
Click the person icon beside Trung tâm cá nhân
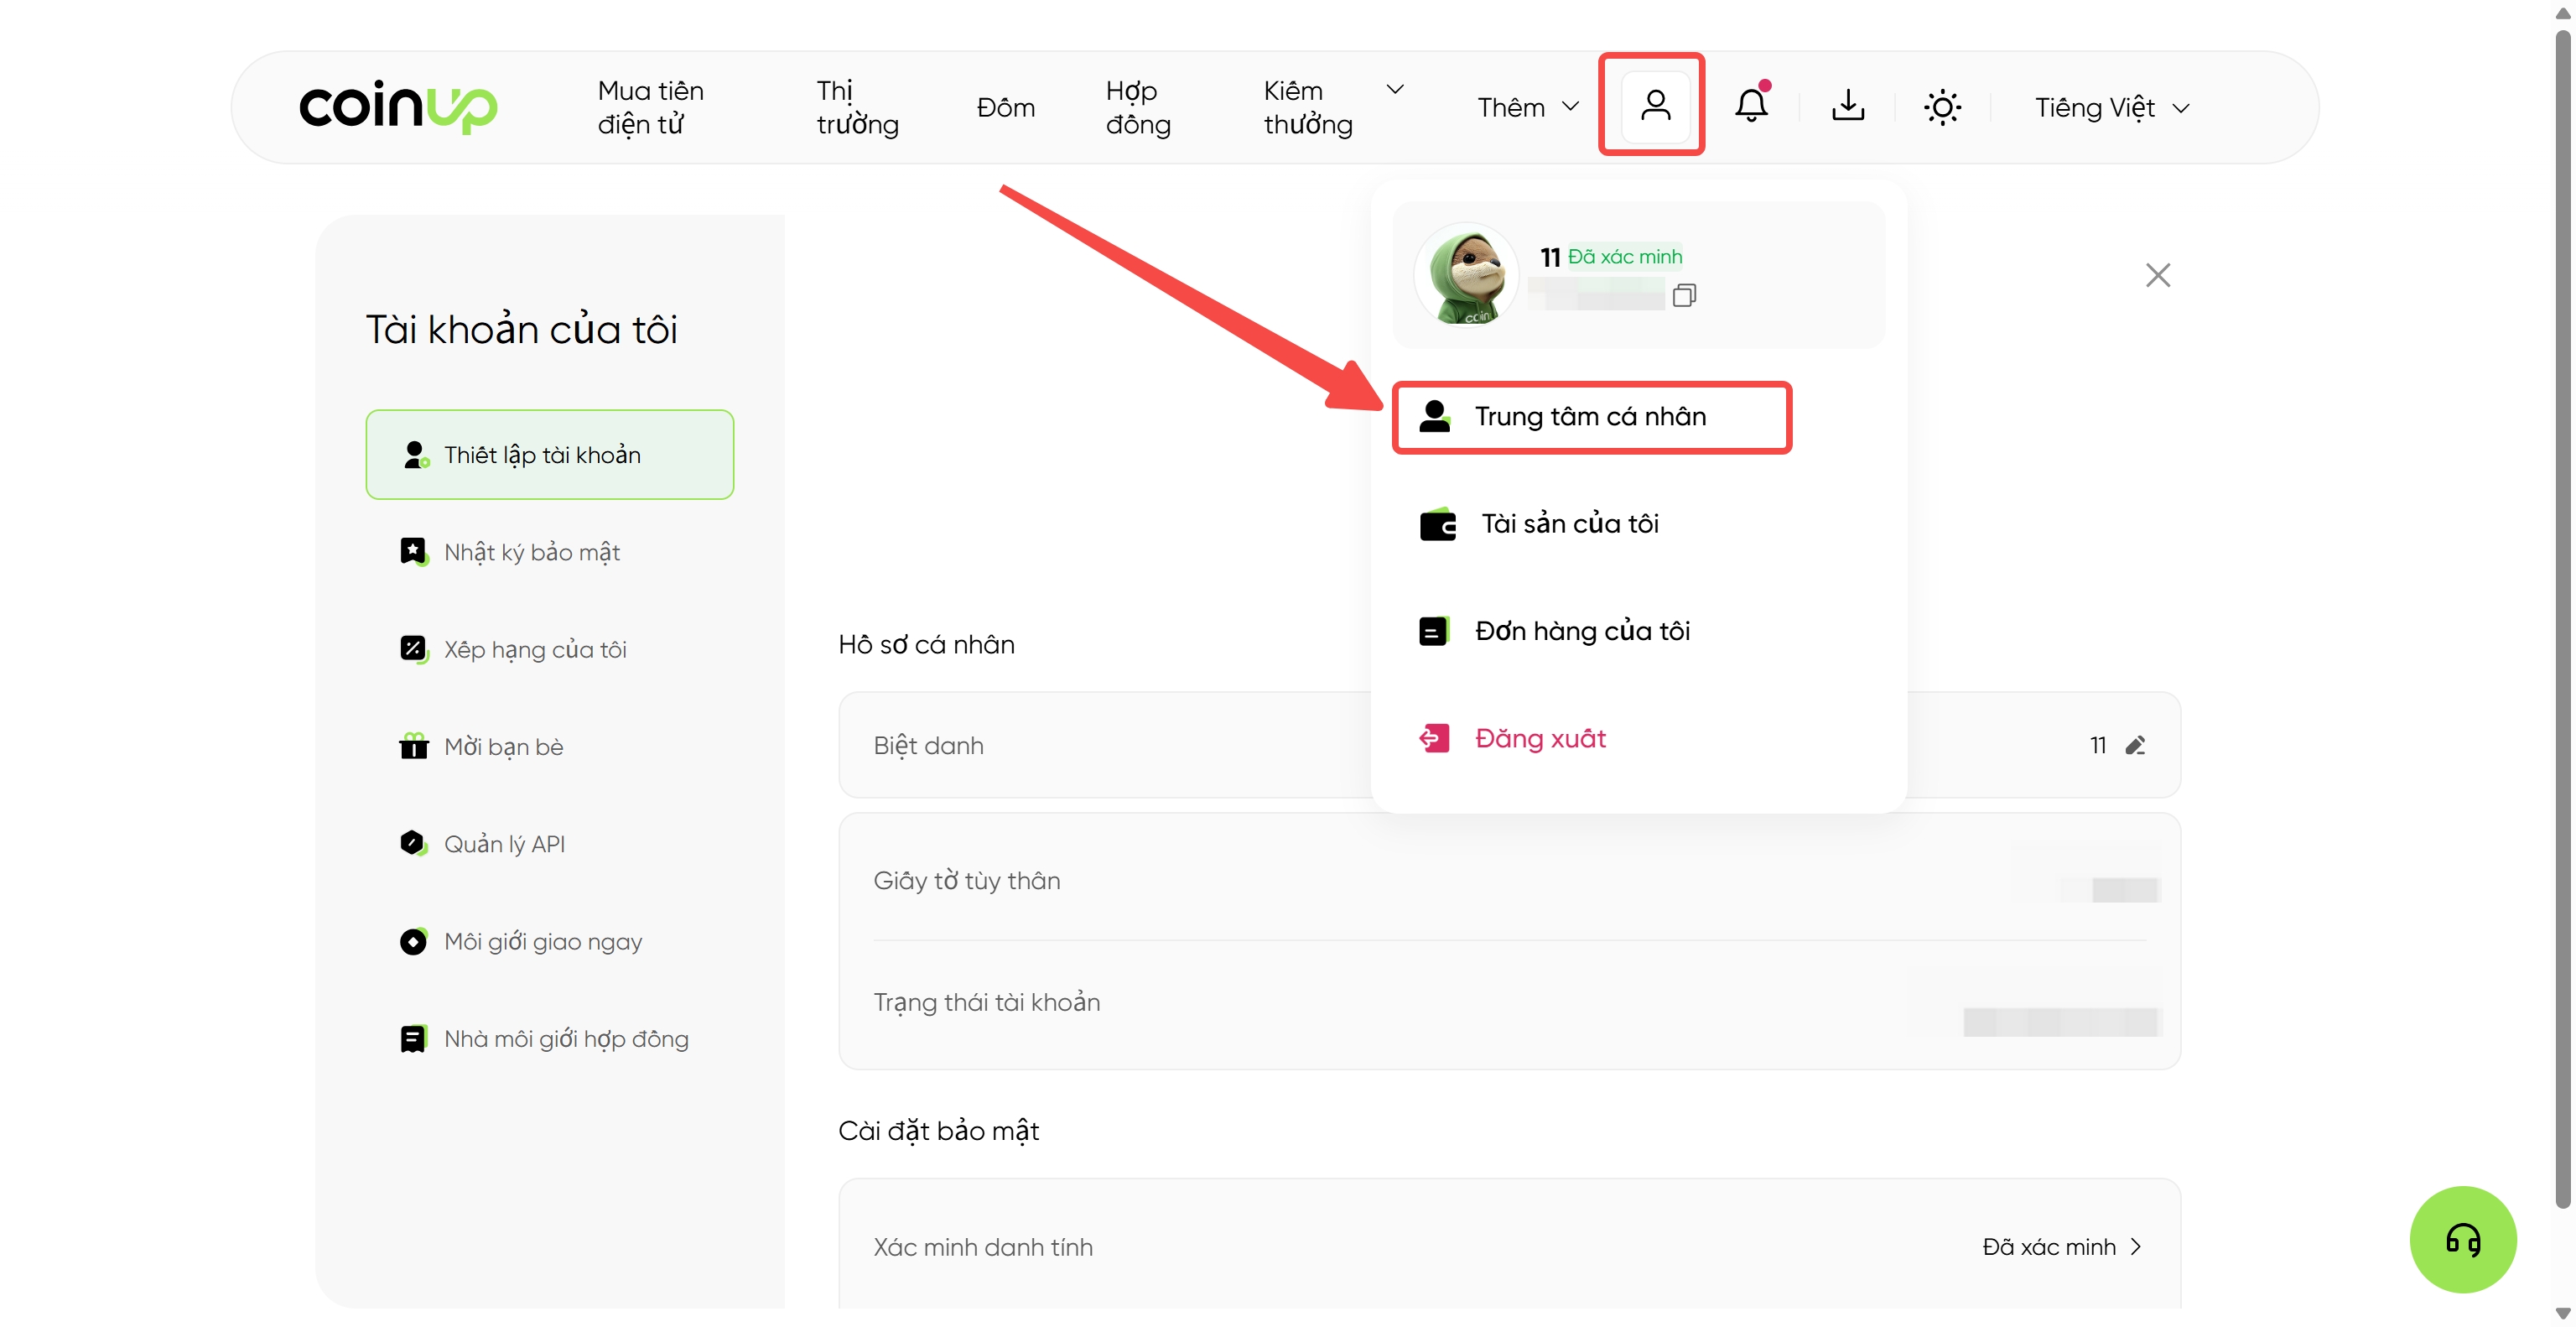coord(1435,416)
